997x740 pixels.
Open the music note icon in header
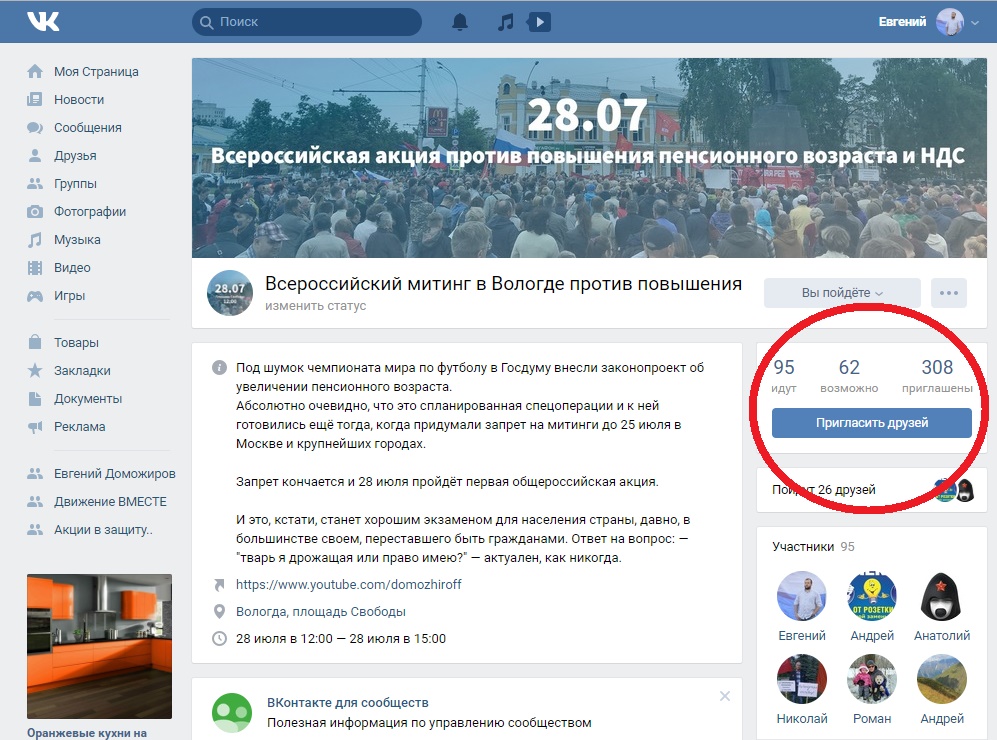[x=506, y=22]
